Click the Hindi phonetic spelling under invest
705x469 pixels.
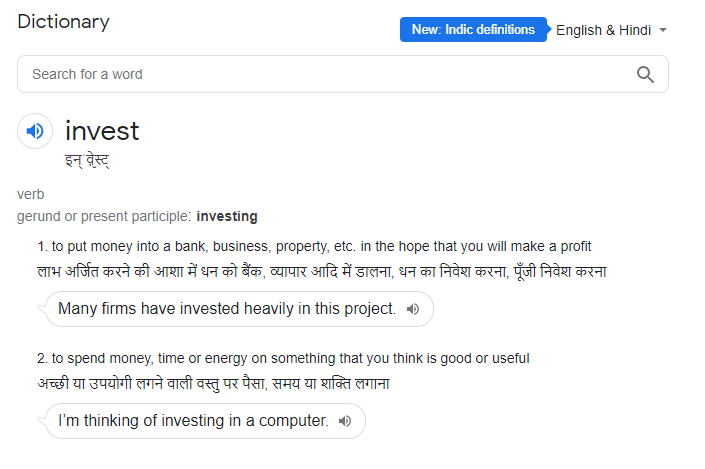pyautogui.click(x=87, y=160)
